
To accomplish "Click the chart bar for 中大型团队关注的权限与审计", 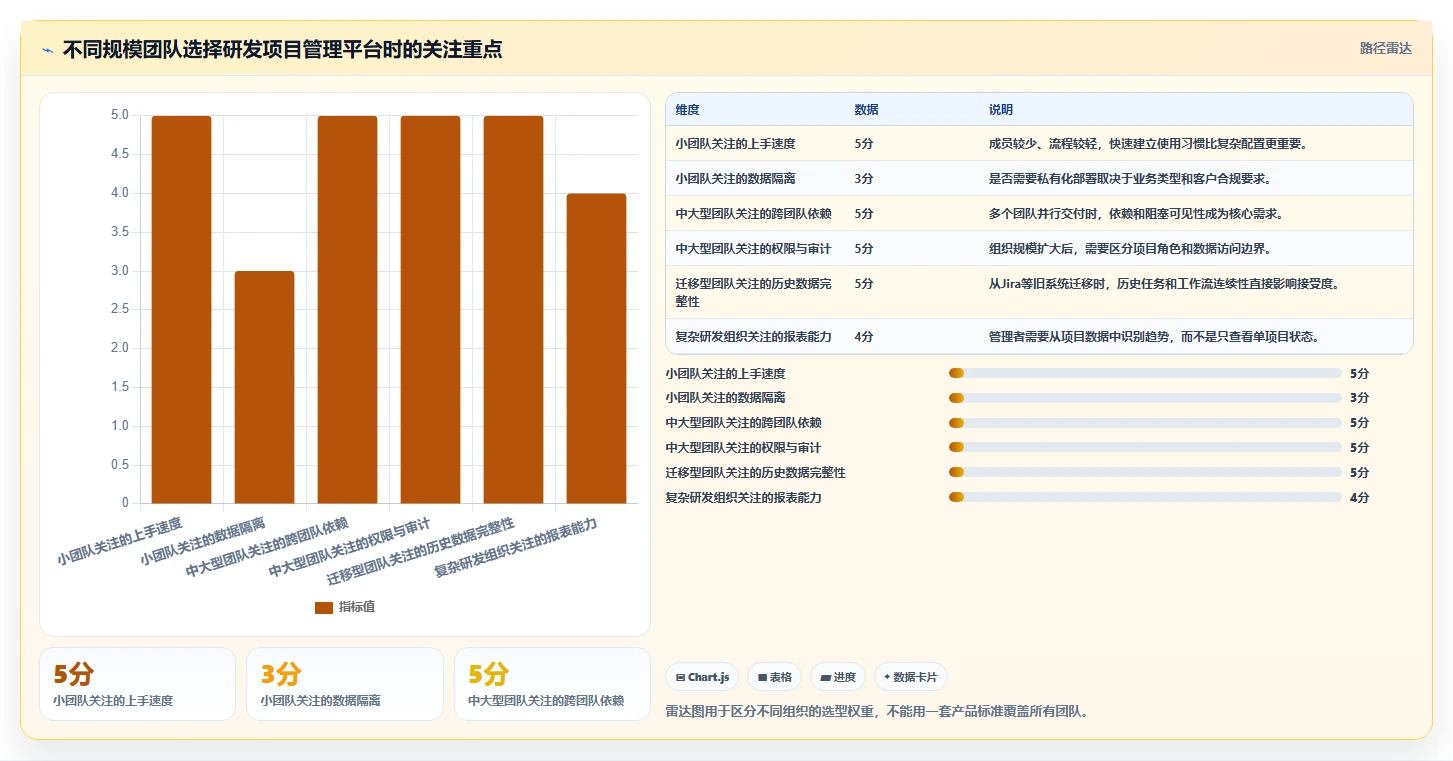I will coord(430,310).
